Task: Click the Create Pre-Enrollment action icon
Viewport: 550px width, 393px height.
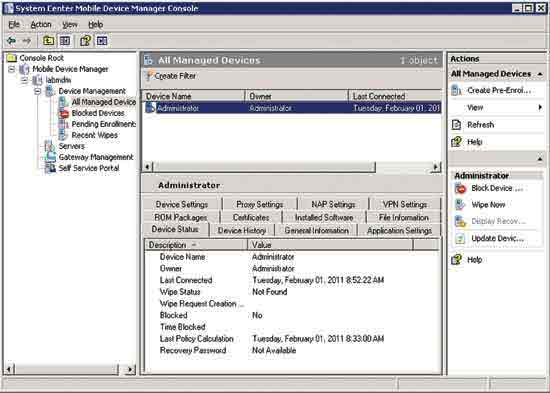Action: pos(456,91)
